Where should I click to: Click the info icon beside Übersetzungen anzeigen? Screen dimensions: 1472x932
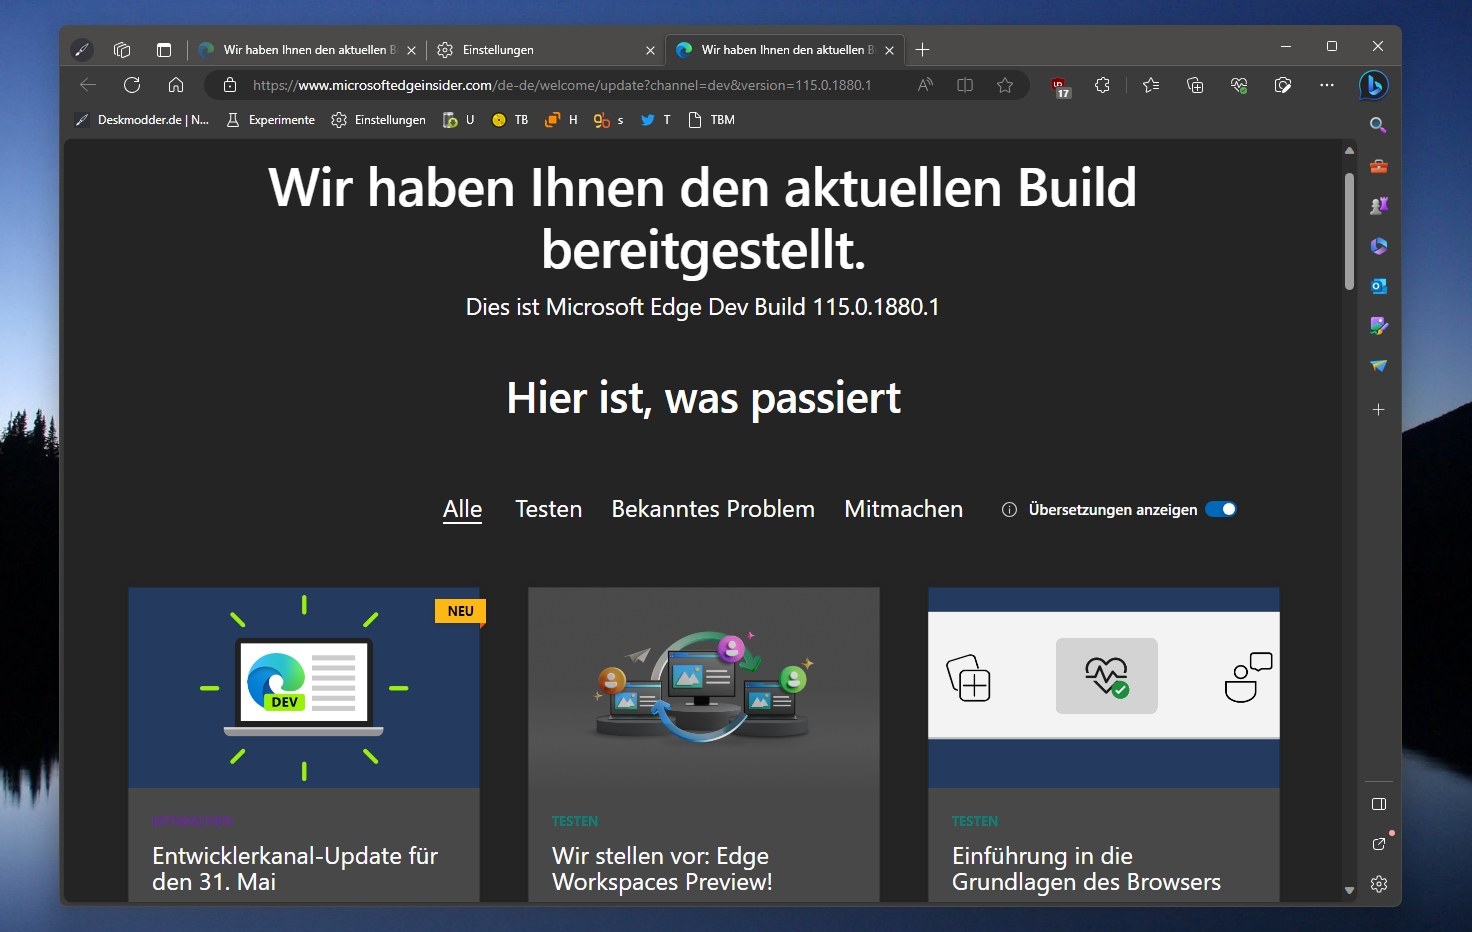point(1009,510)
